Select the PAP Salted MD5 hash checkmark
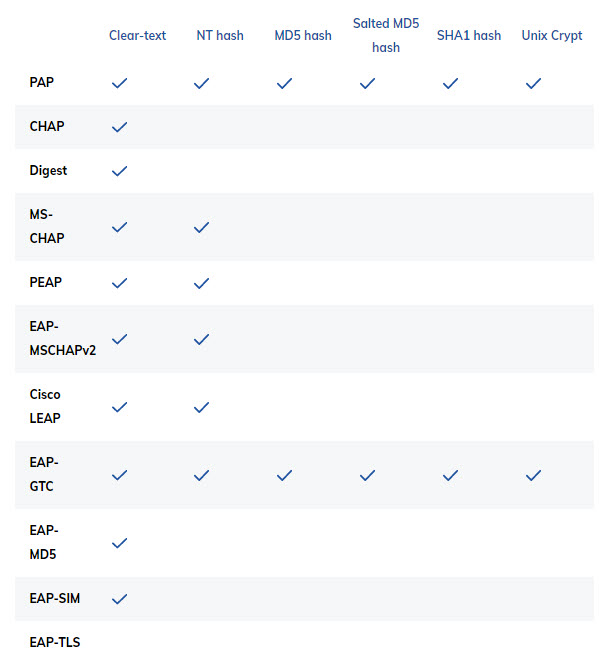 367,83
